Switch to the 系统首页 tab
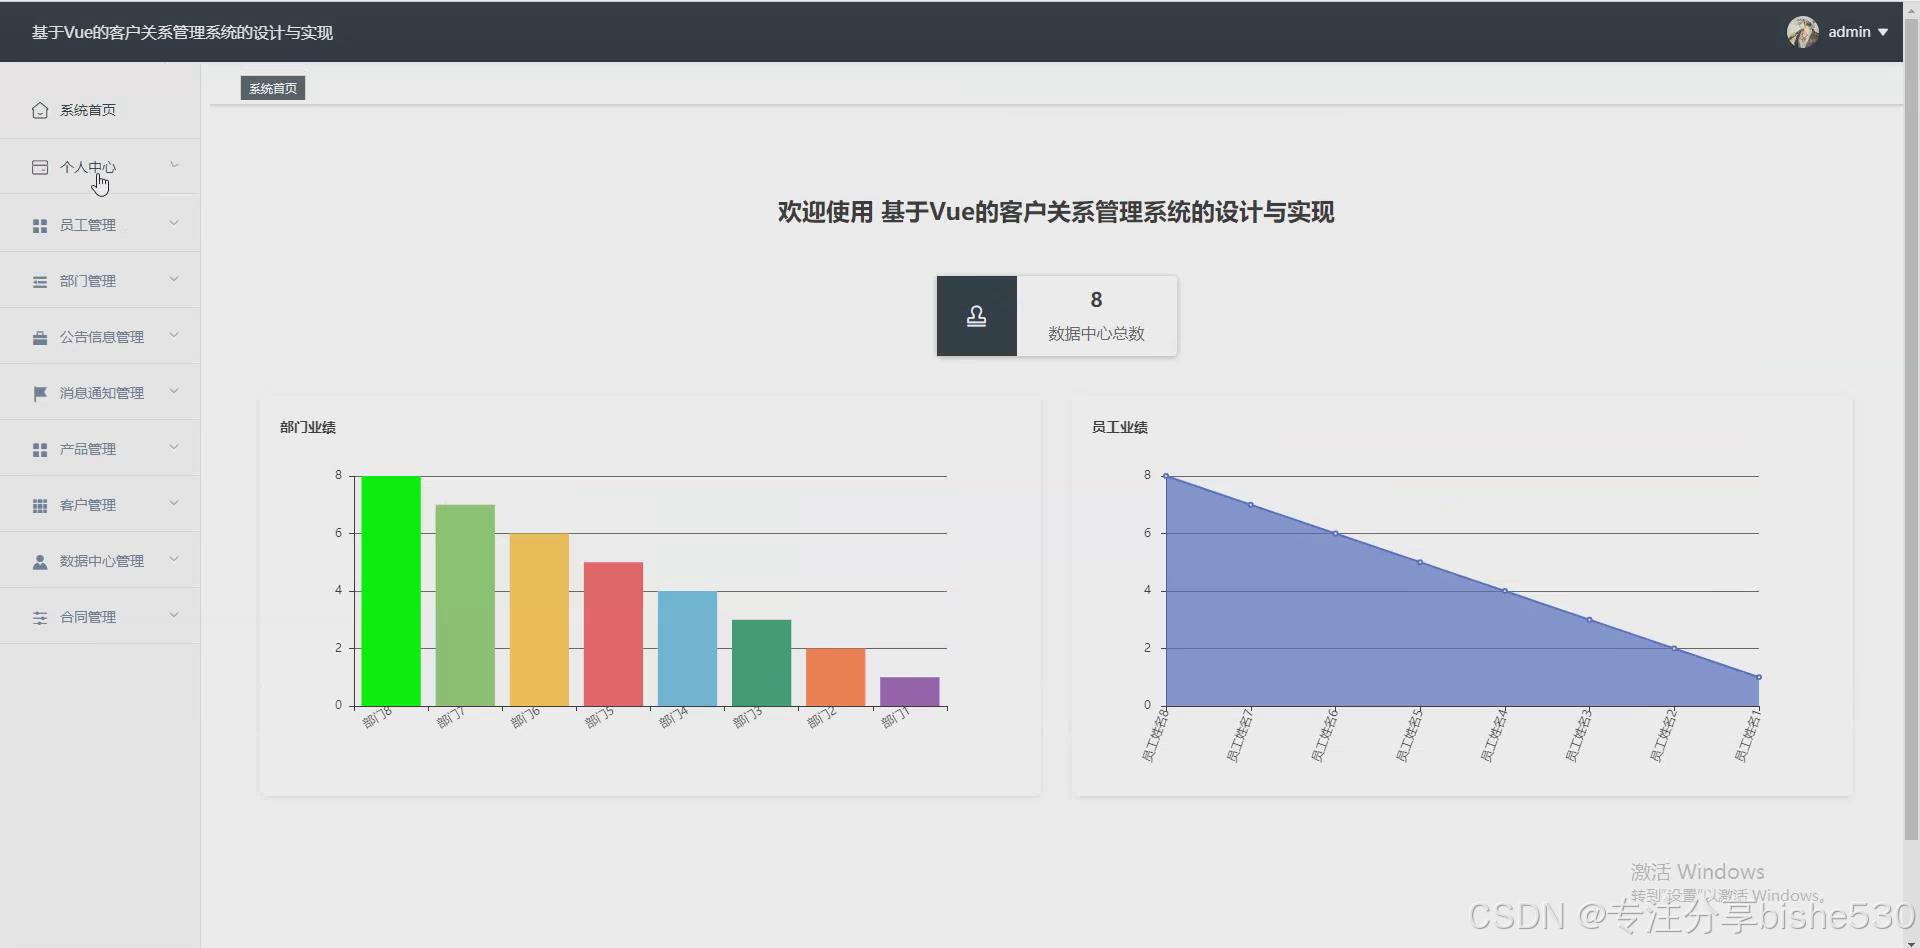 click(271, 87)
